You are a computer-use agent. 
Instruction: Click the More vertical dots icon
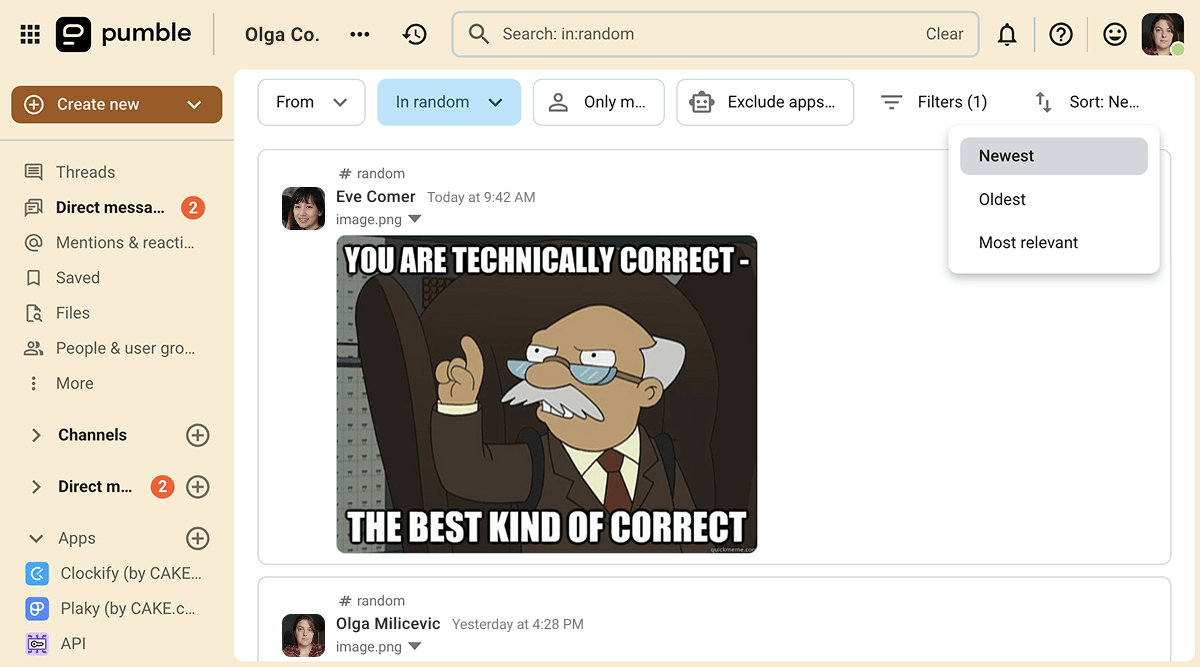coord(34,383)
